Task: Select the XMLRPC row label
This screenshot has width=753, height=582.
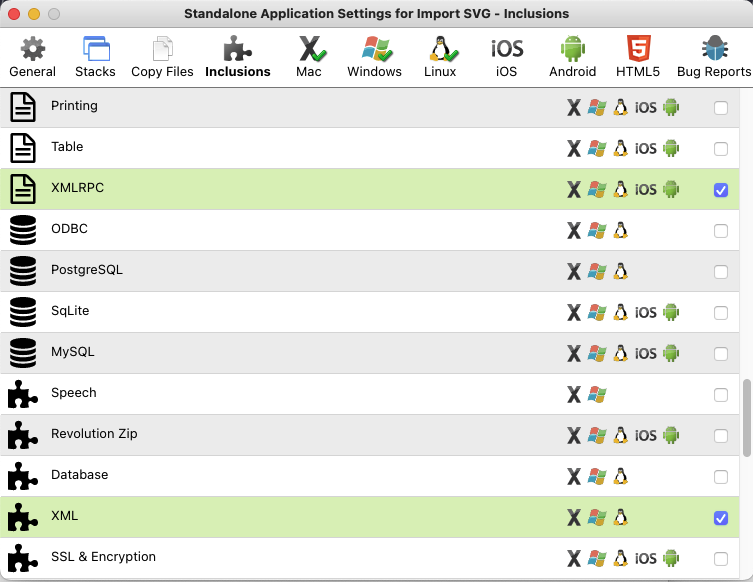Action: [77, 188]
